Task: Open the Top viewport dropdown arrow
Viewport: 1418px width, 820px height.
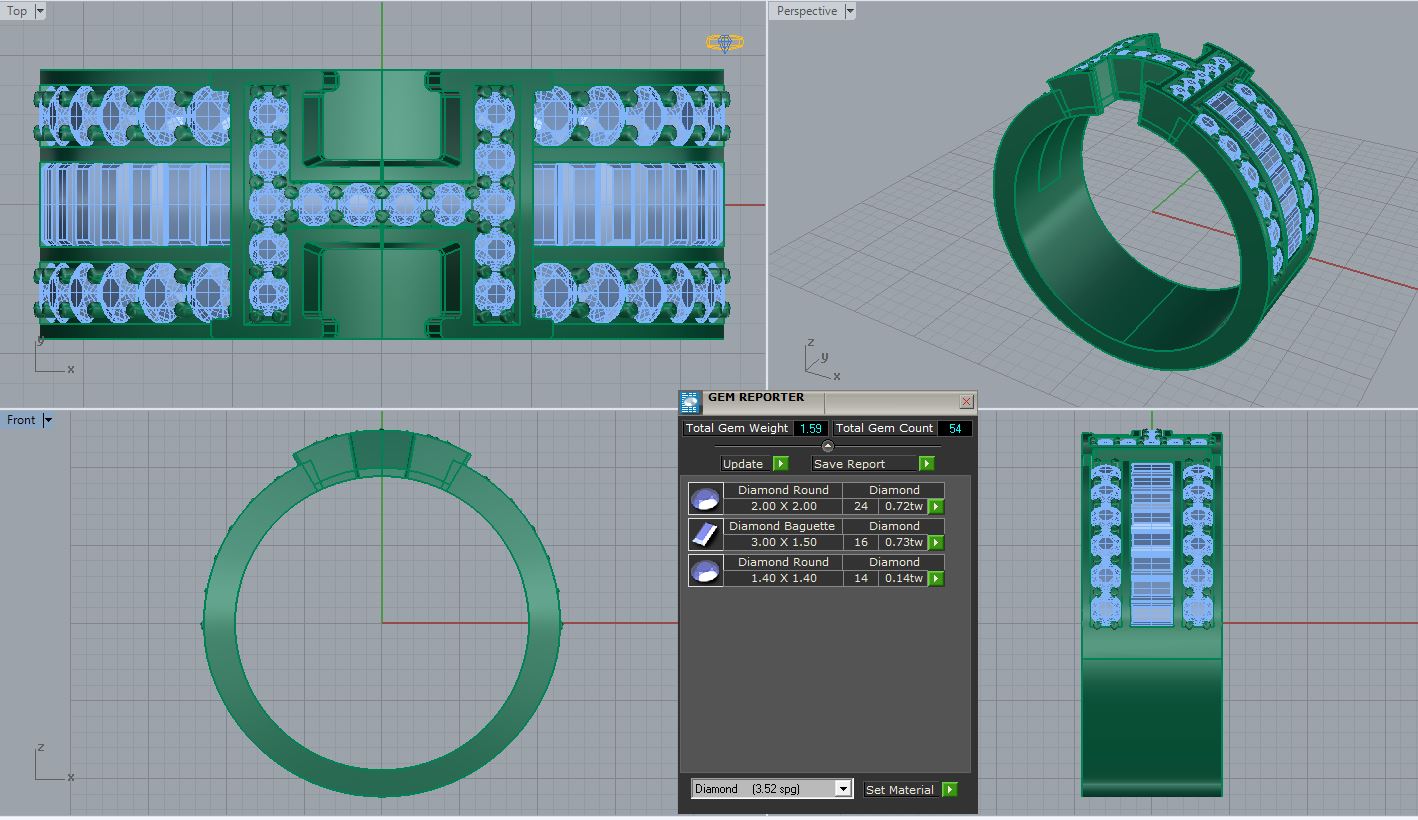Action: pyautogui.click(x=40, y=11)
